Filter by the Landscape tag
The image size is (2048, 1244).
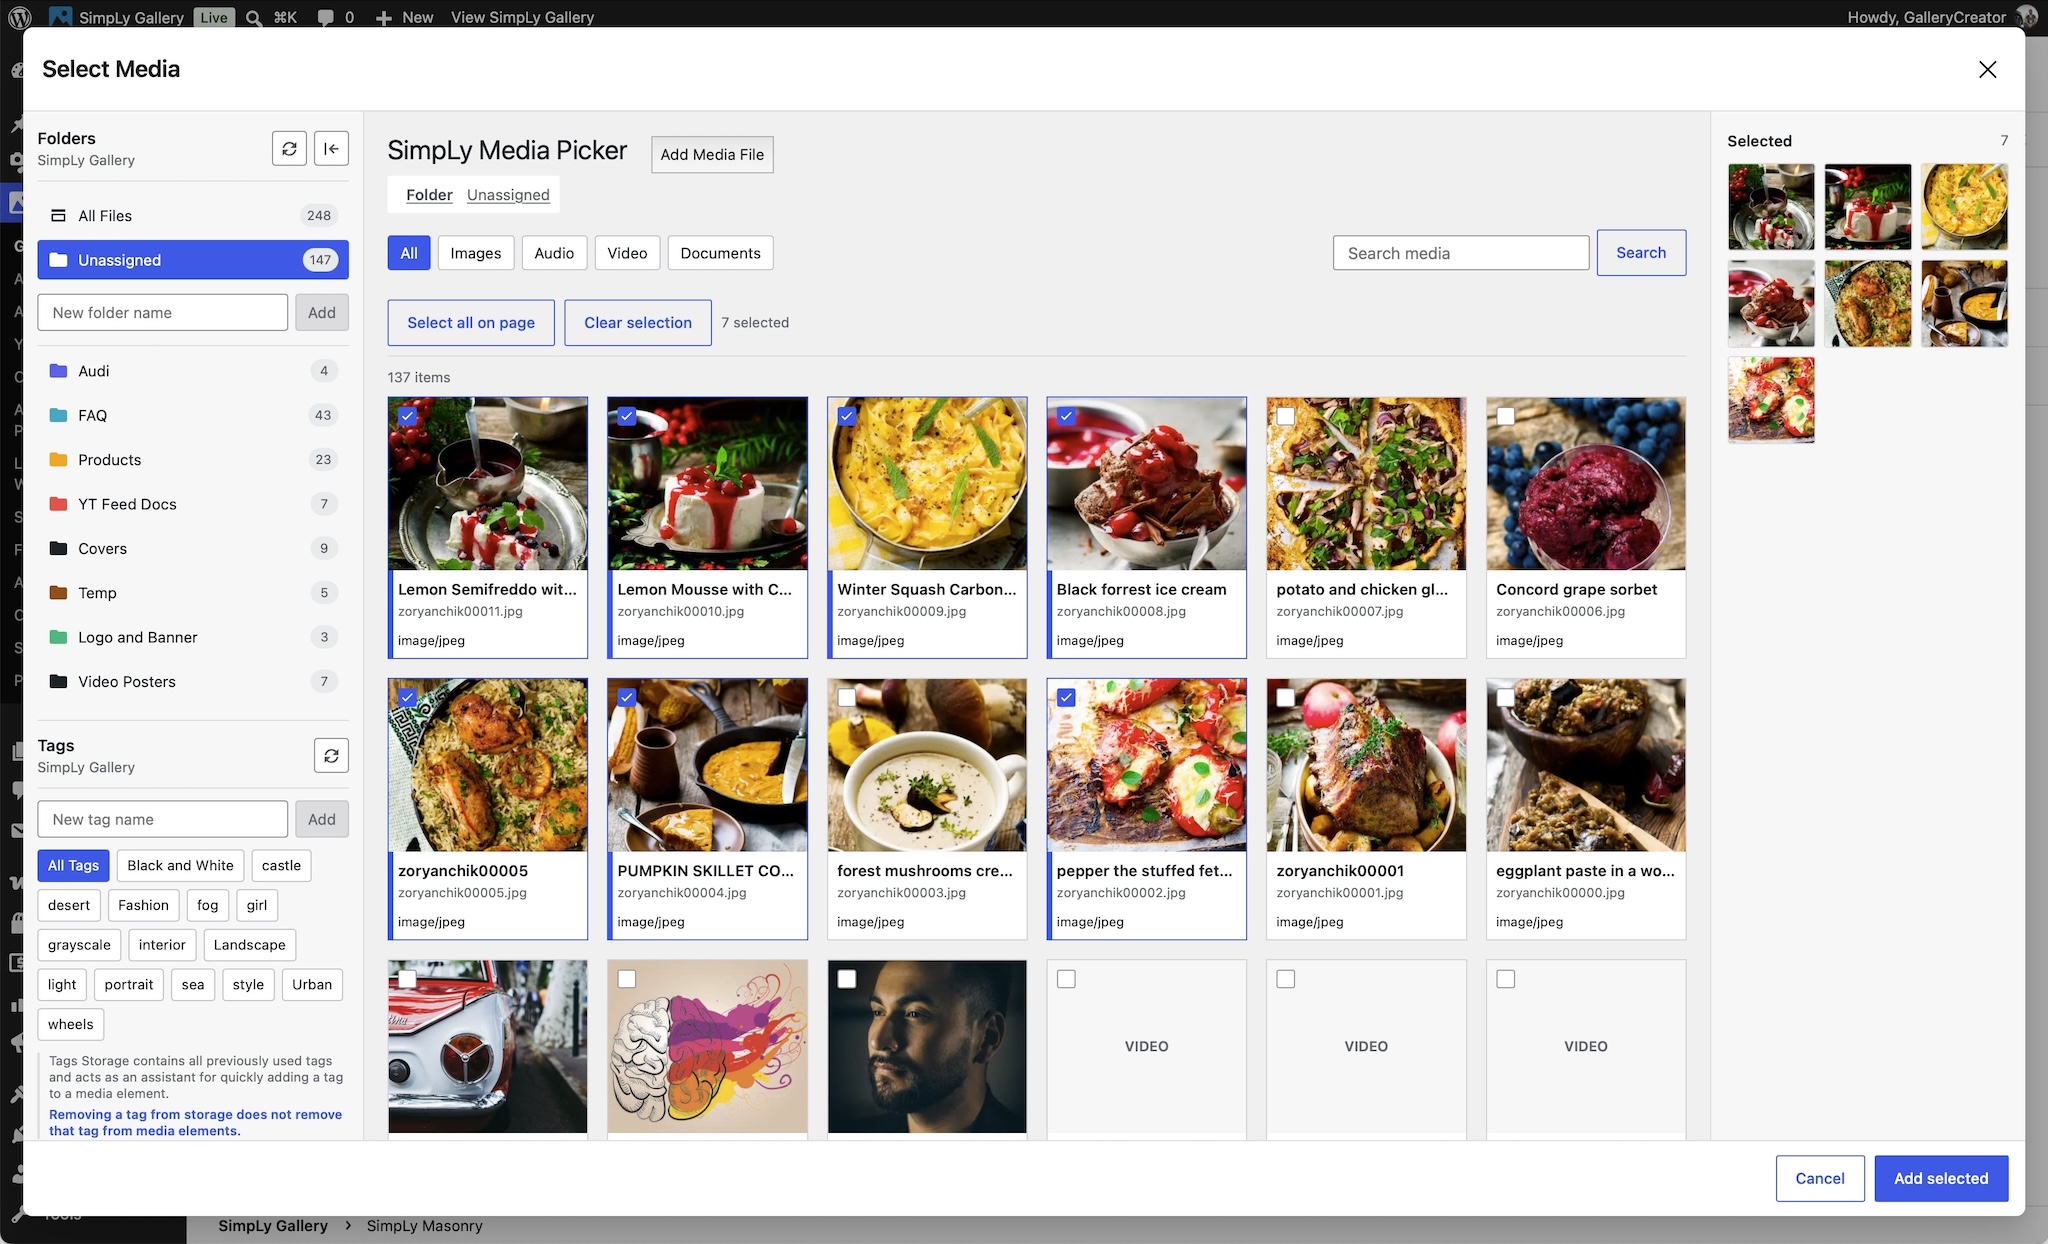pos(249,945)
